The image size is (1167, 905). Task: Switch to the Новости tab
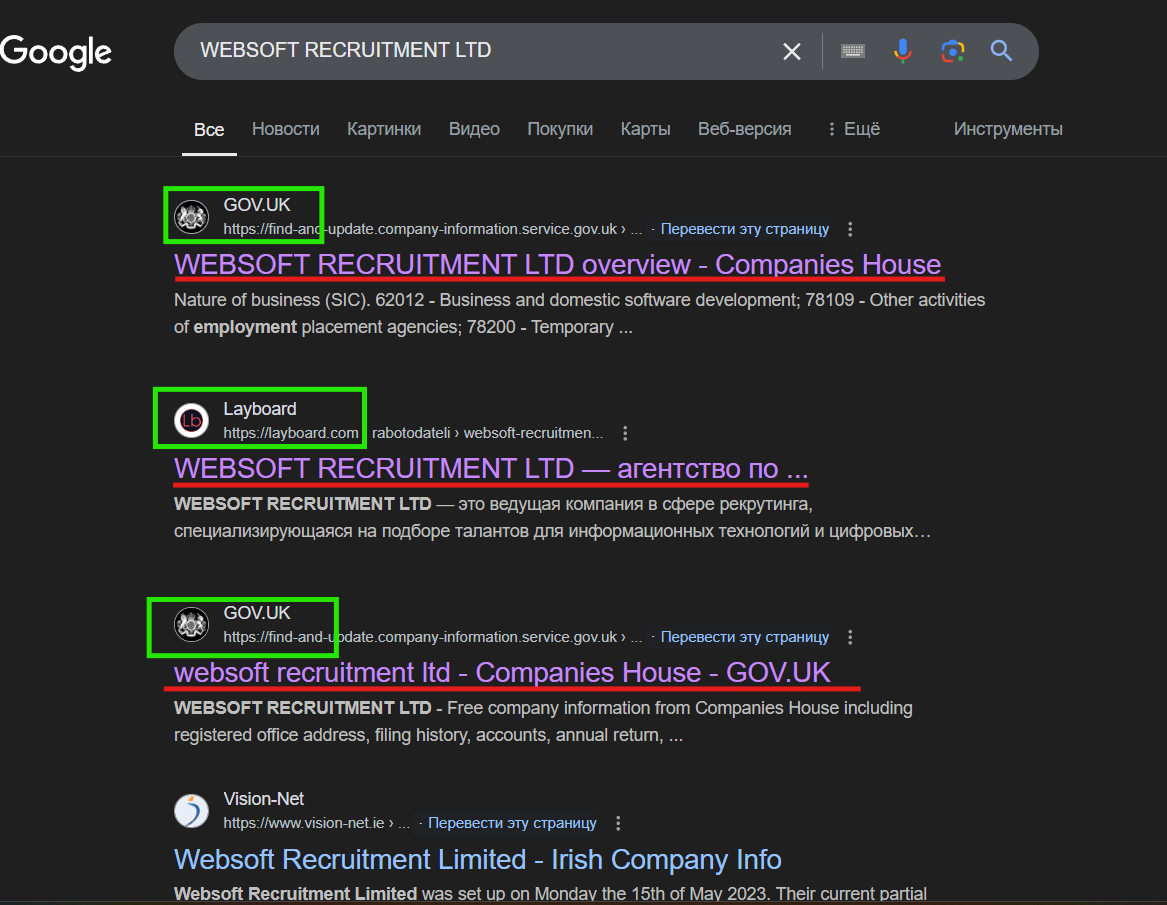[x=286, y=129]
